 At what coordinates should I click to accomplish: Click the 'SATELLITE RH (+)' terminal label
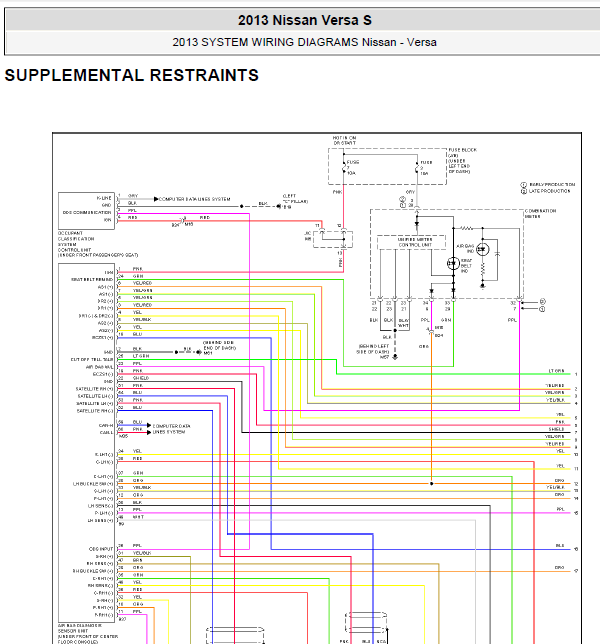point(94,389)
